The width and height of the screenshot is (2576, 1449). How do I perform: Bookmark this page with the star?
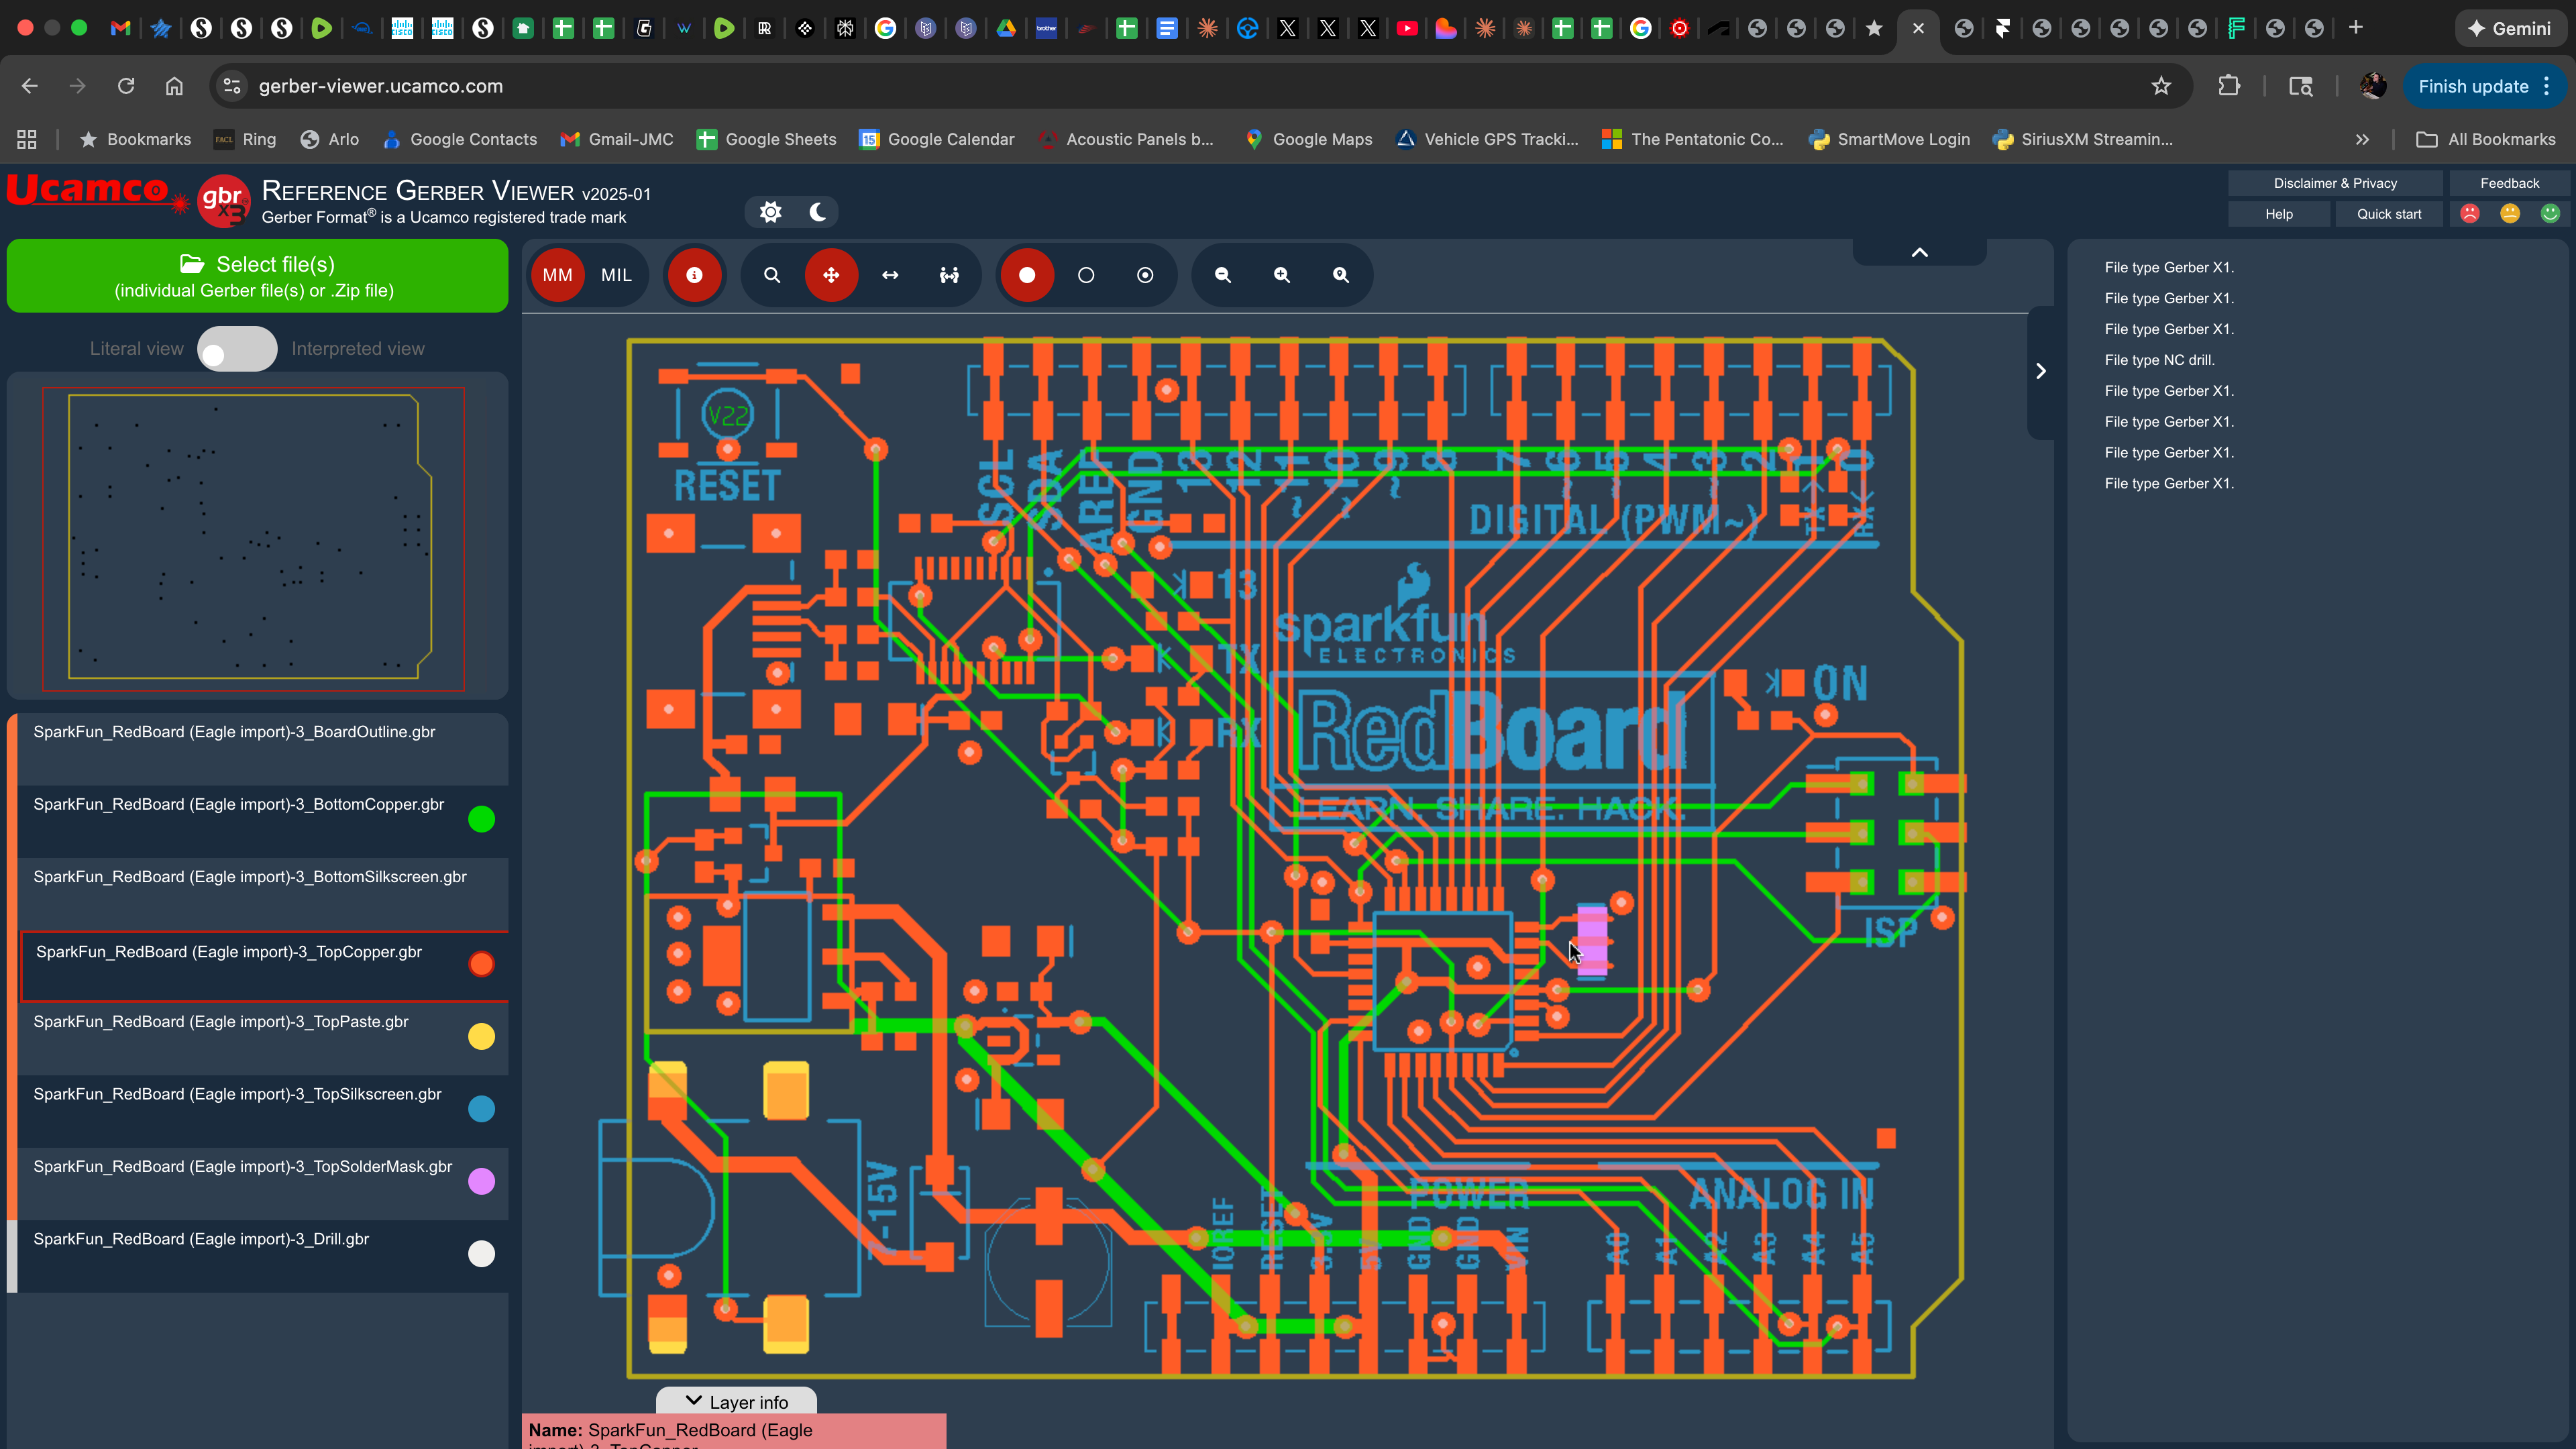[x=2161, y=86]
